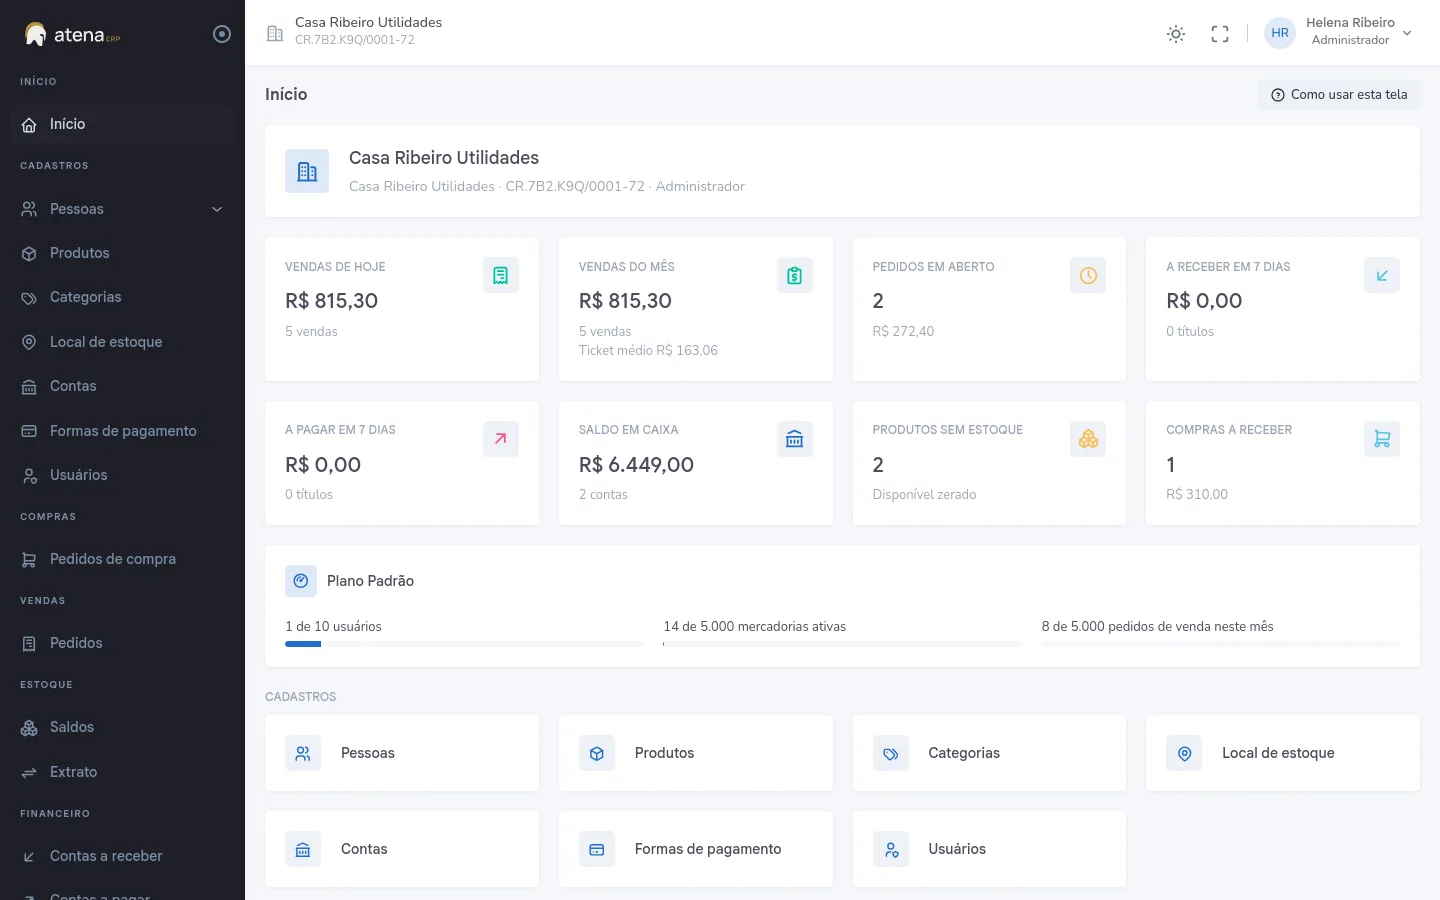This screenshot has height=900, width=1440.
Task: Click the mercadorias ativas progress bar
Action: (x=842, y=644)
